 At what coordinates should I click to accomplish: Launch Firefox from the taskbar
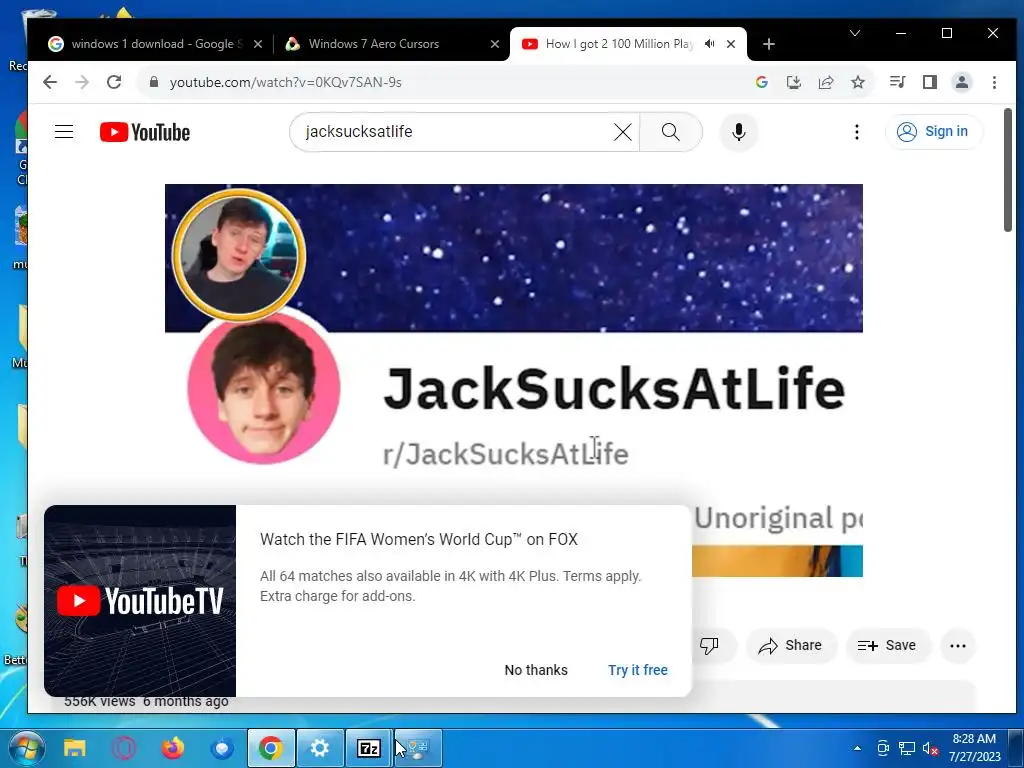point(173,748)
